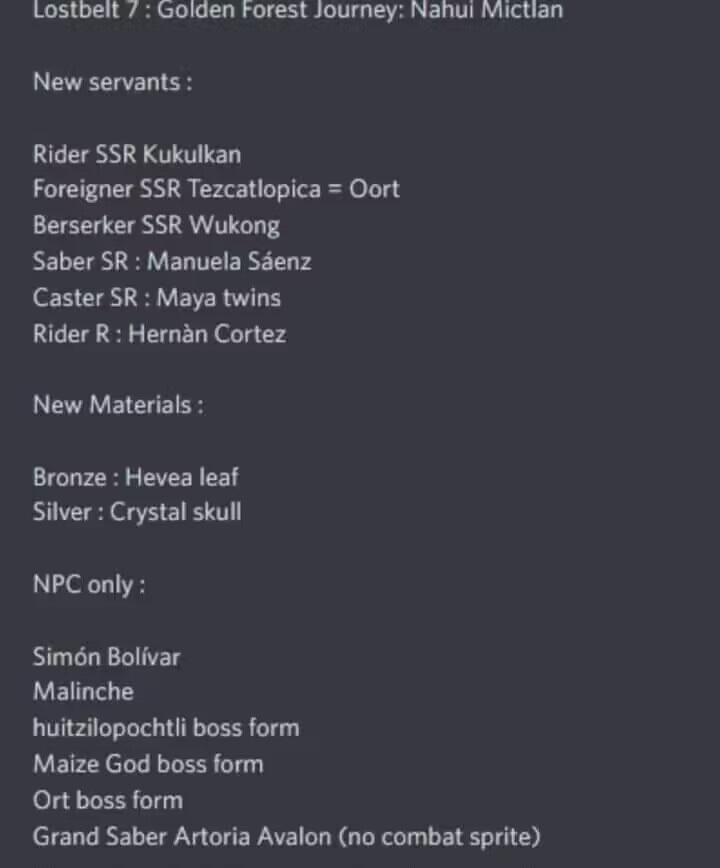This screenshot has height=868, width=720.
Task: Click the 'Malinche' text
Action: 84,692
